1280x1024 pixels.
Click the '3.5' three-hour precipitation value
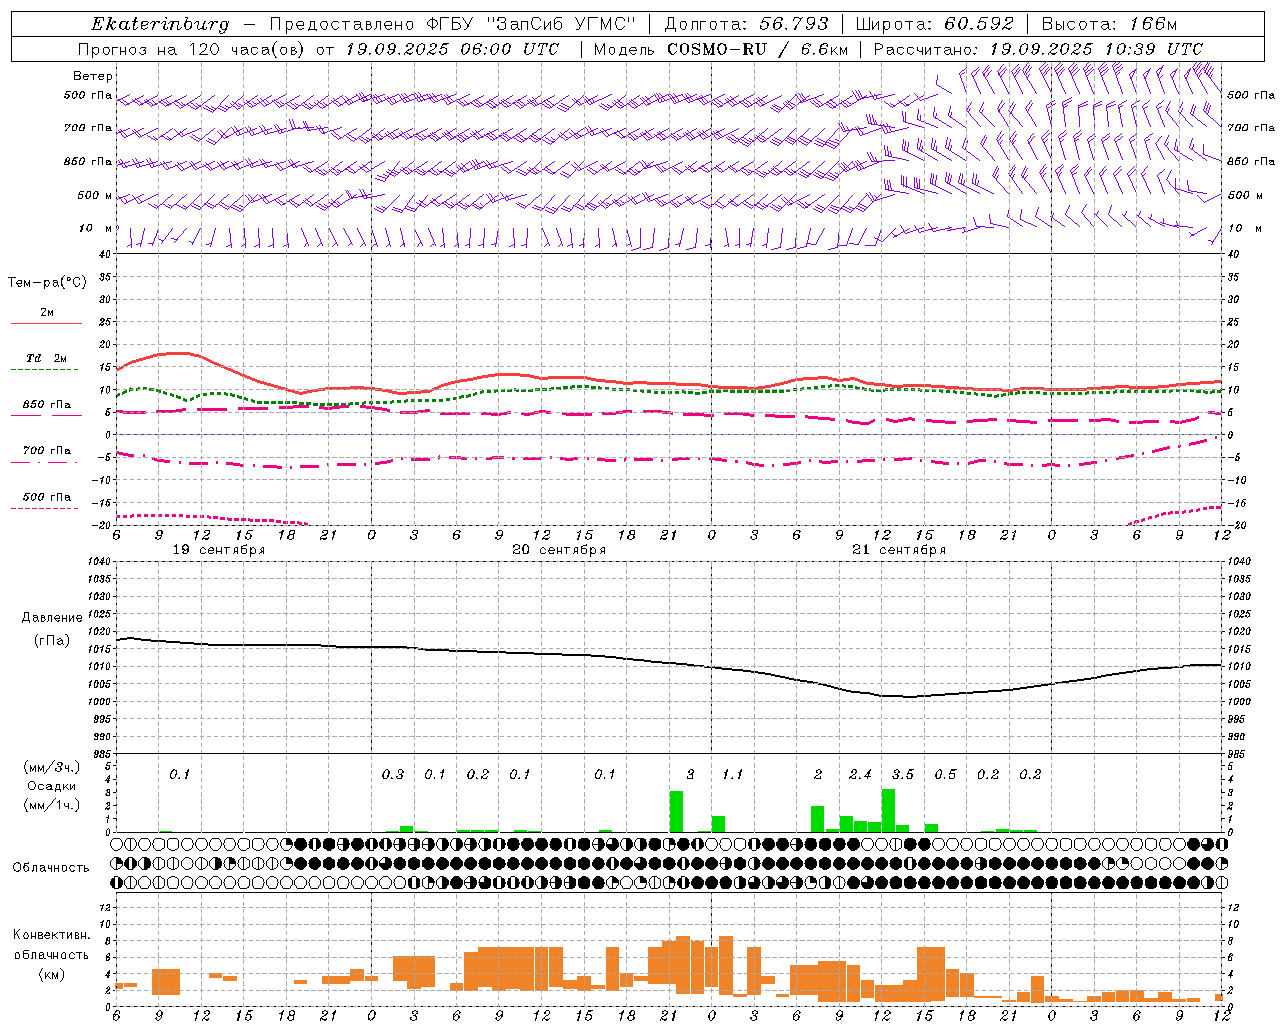(903, 775)
